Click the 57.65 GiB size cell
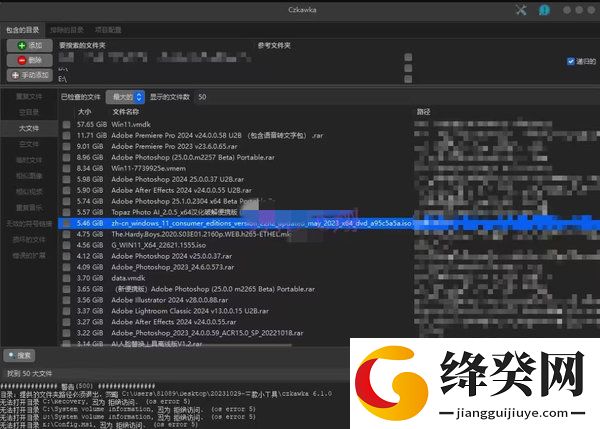 (92, 124)
